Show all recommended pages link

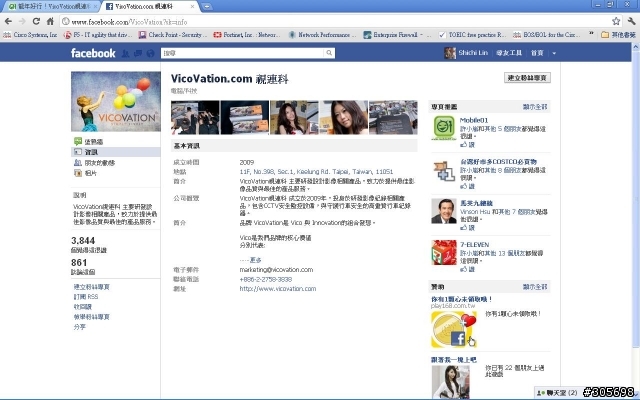coord(535,107)
